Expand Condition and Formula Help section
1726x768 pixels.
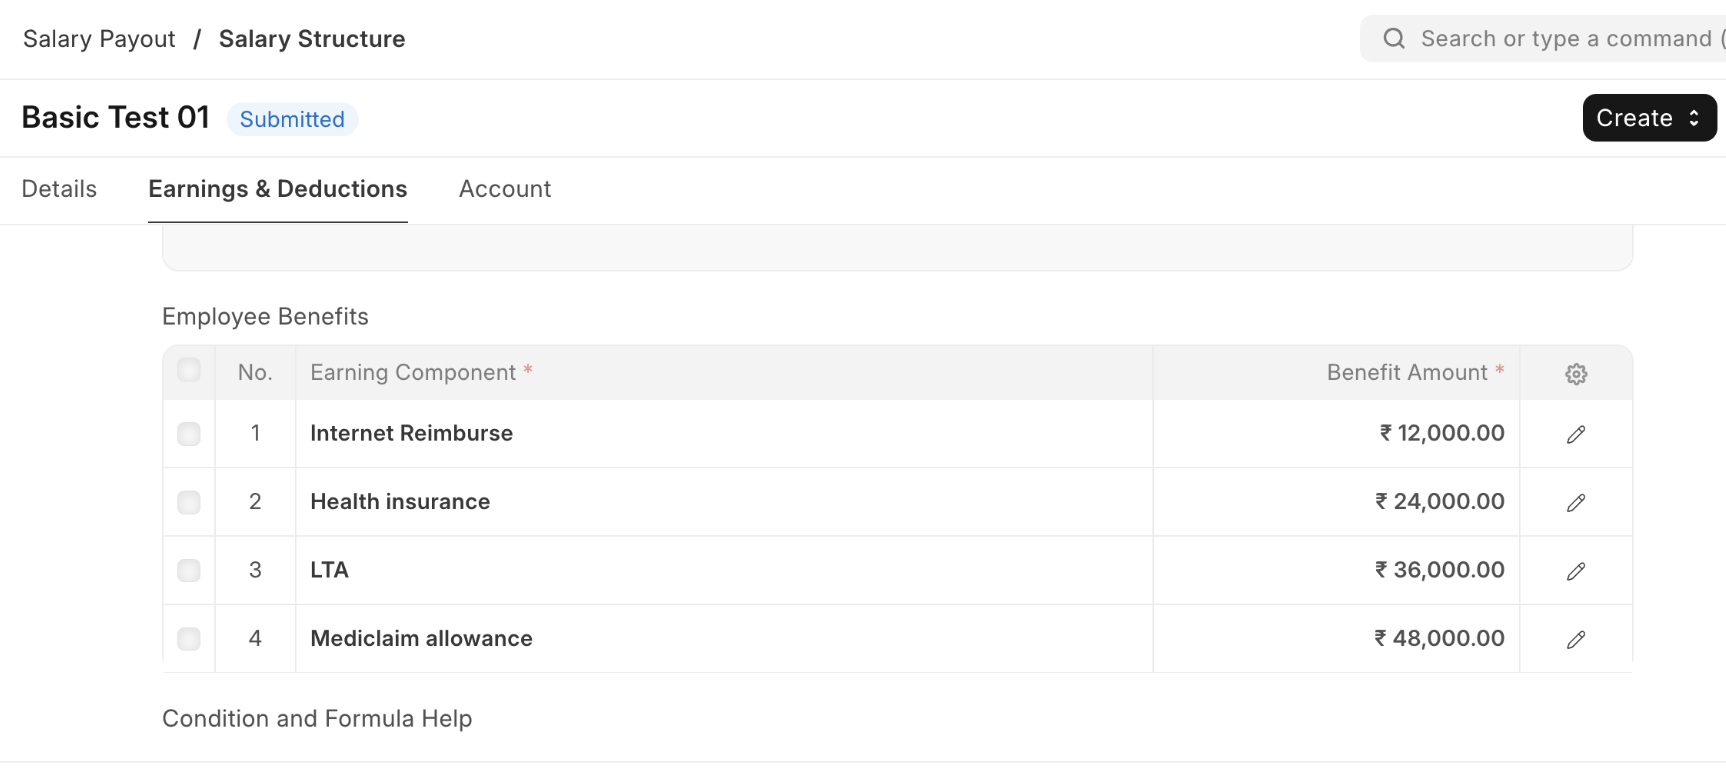[317, 719]
